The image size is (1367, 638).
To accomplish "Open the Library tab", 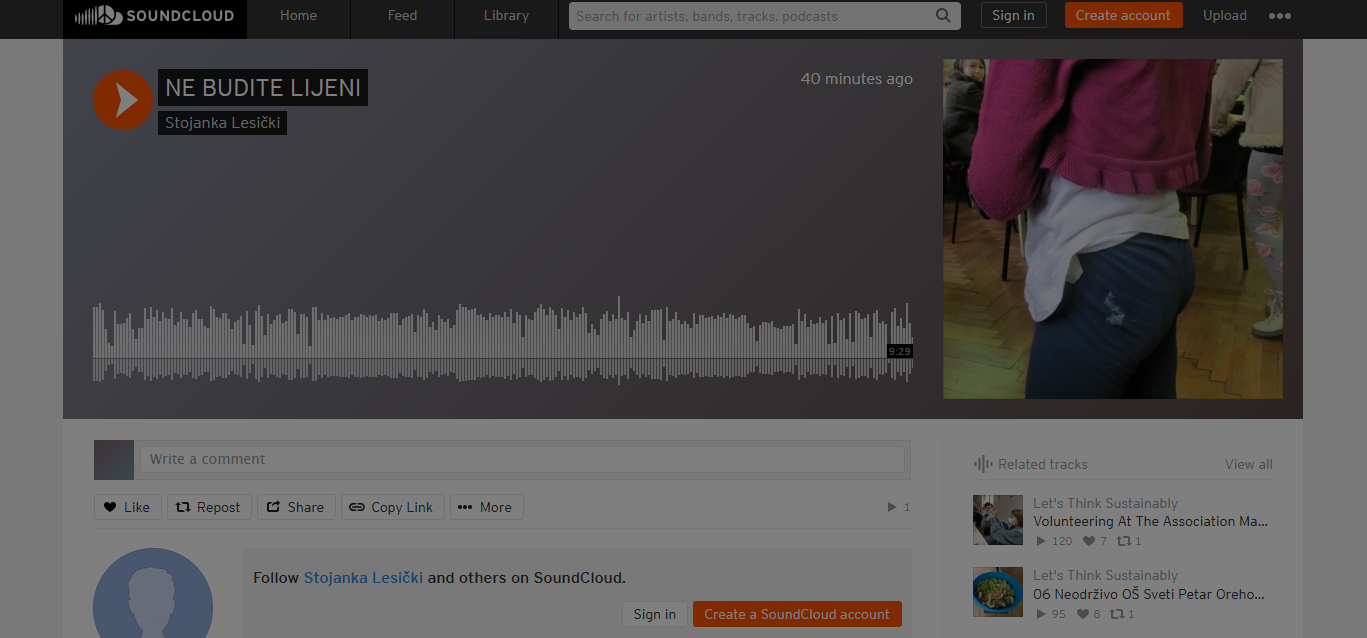I will tap(506, 16).
